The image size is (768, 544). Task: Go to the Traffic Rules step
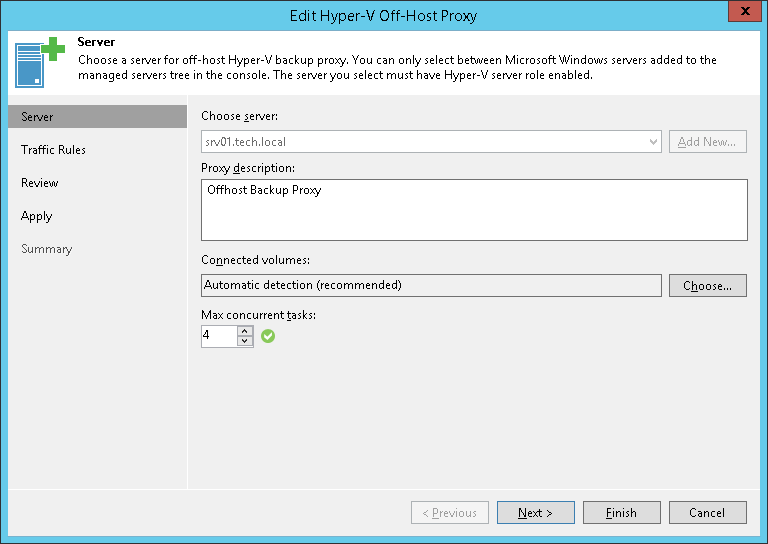[54, 150]
